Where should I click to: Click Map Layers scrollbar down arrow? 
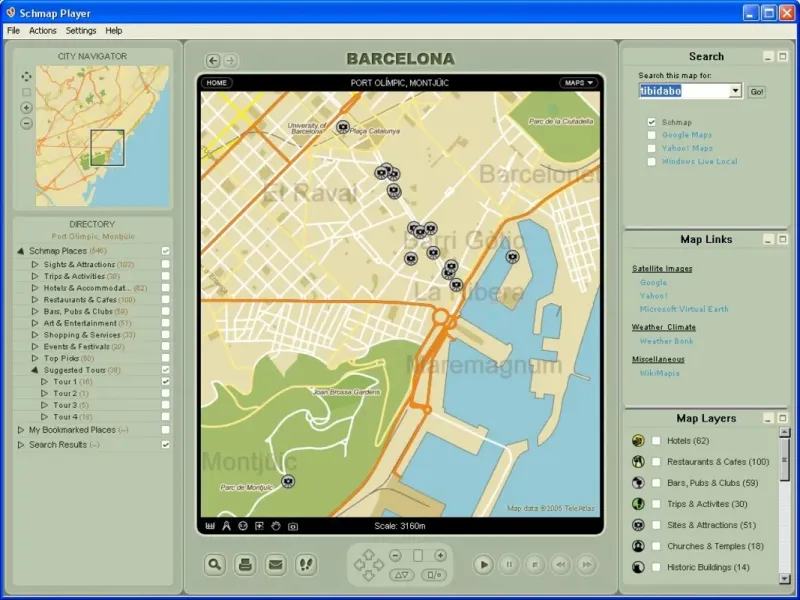coord(785,579)
